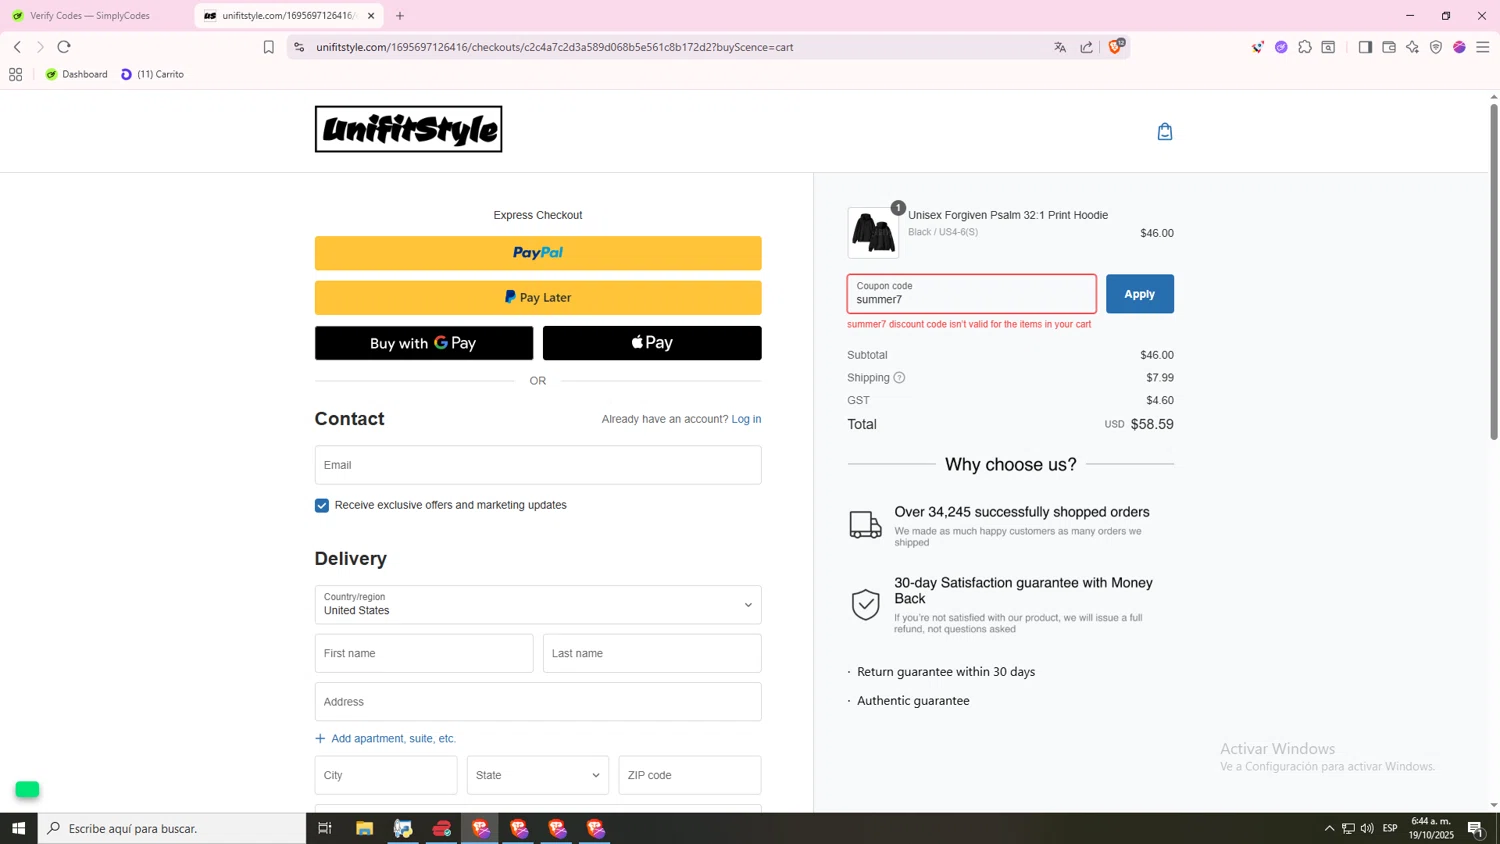
Task: Open (11) Carrito bookmark
Action: click(x=152, y=74)
